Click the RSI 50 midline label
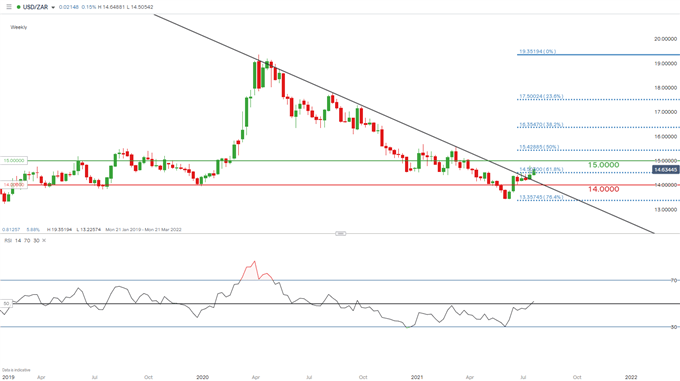The width and height of the screenshot is (680, 381). point(7,303)
